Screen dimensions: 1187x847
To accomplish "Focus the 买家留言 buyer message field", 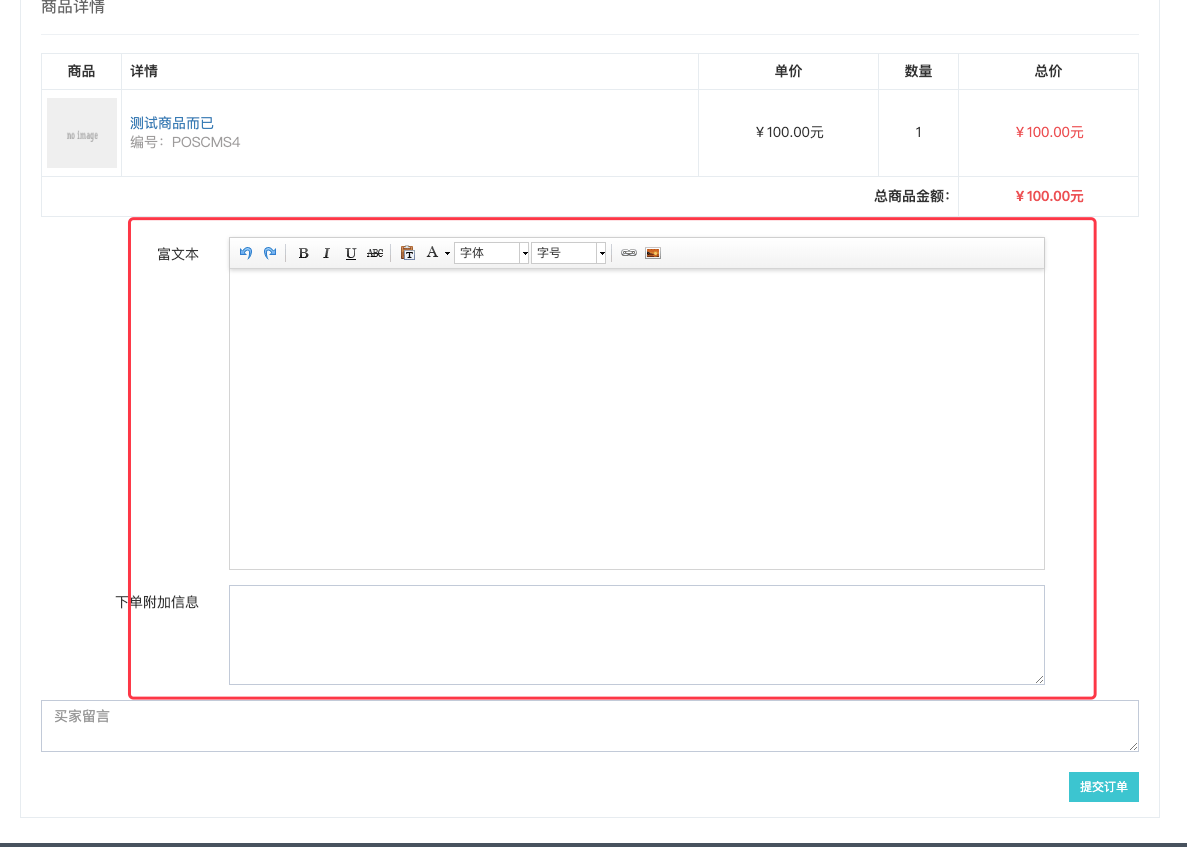I will click(590, 726).
